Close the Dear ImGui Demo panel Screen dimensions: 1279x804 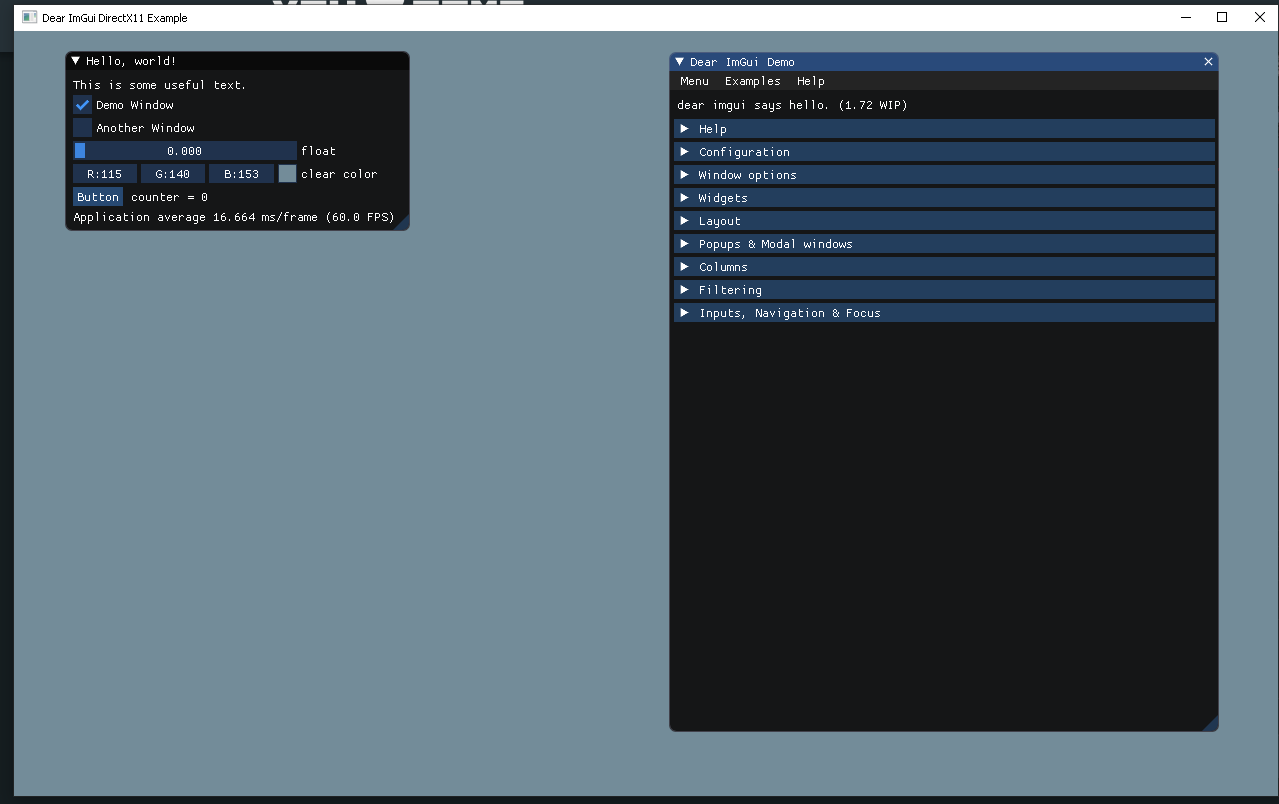[x=1208, y=62]
